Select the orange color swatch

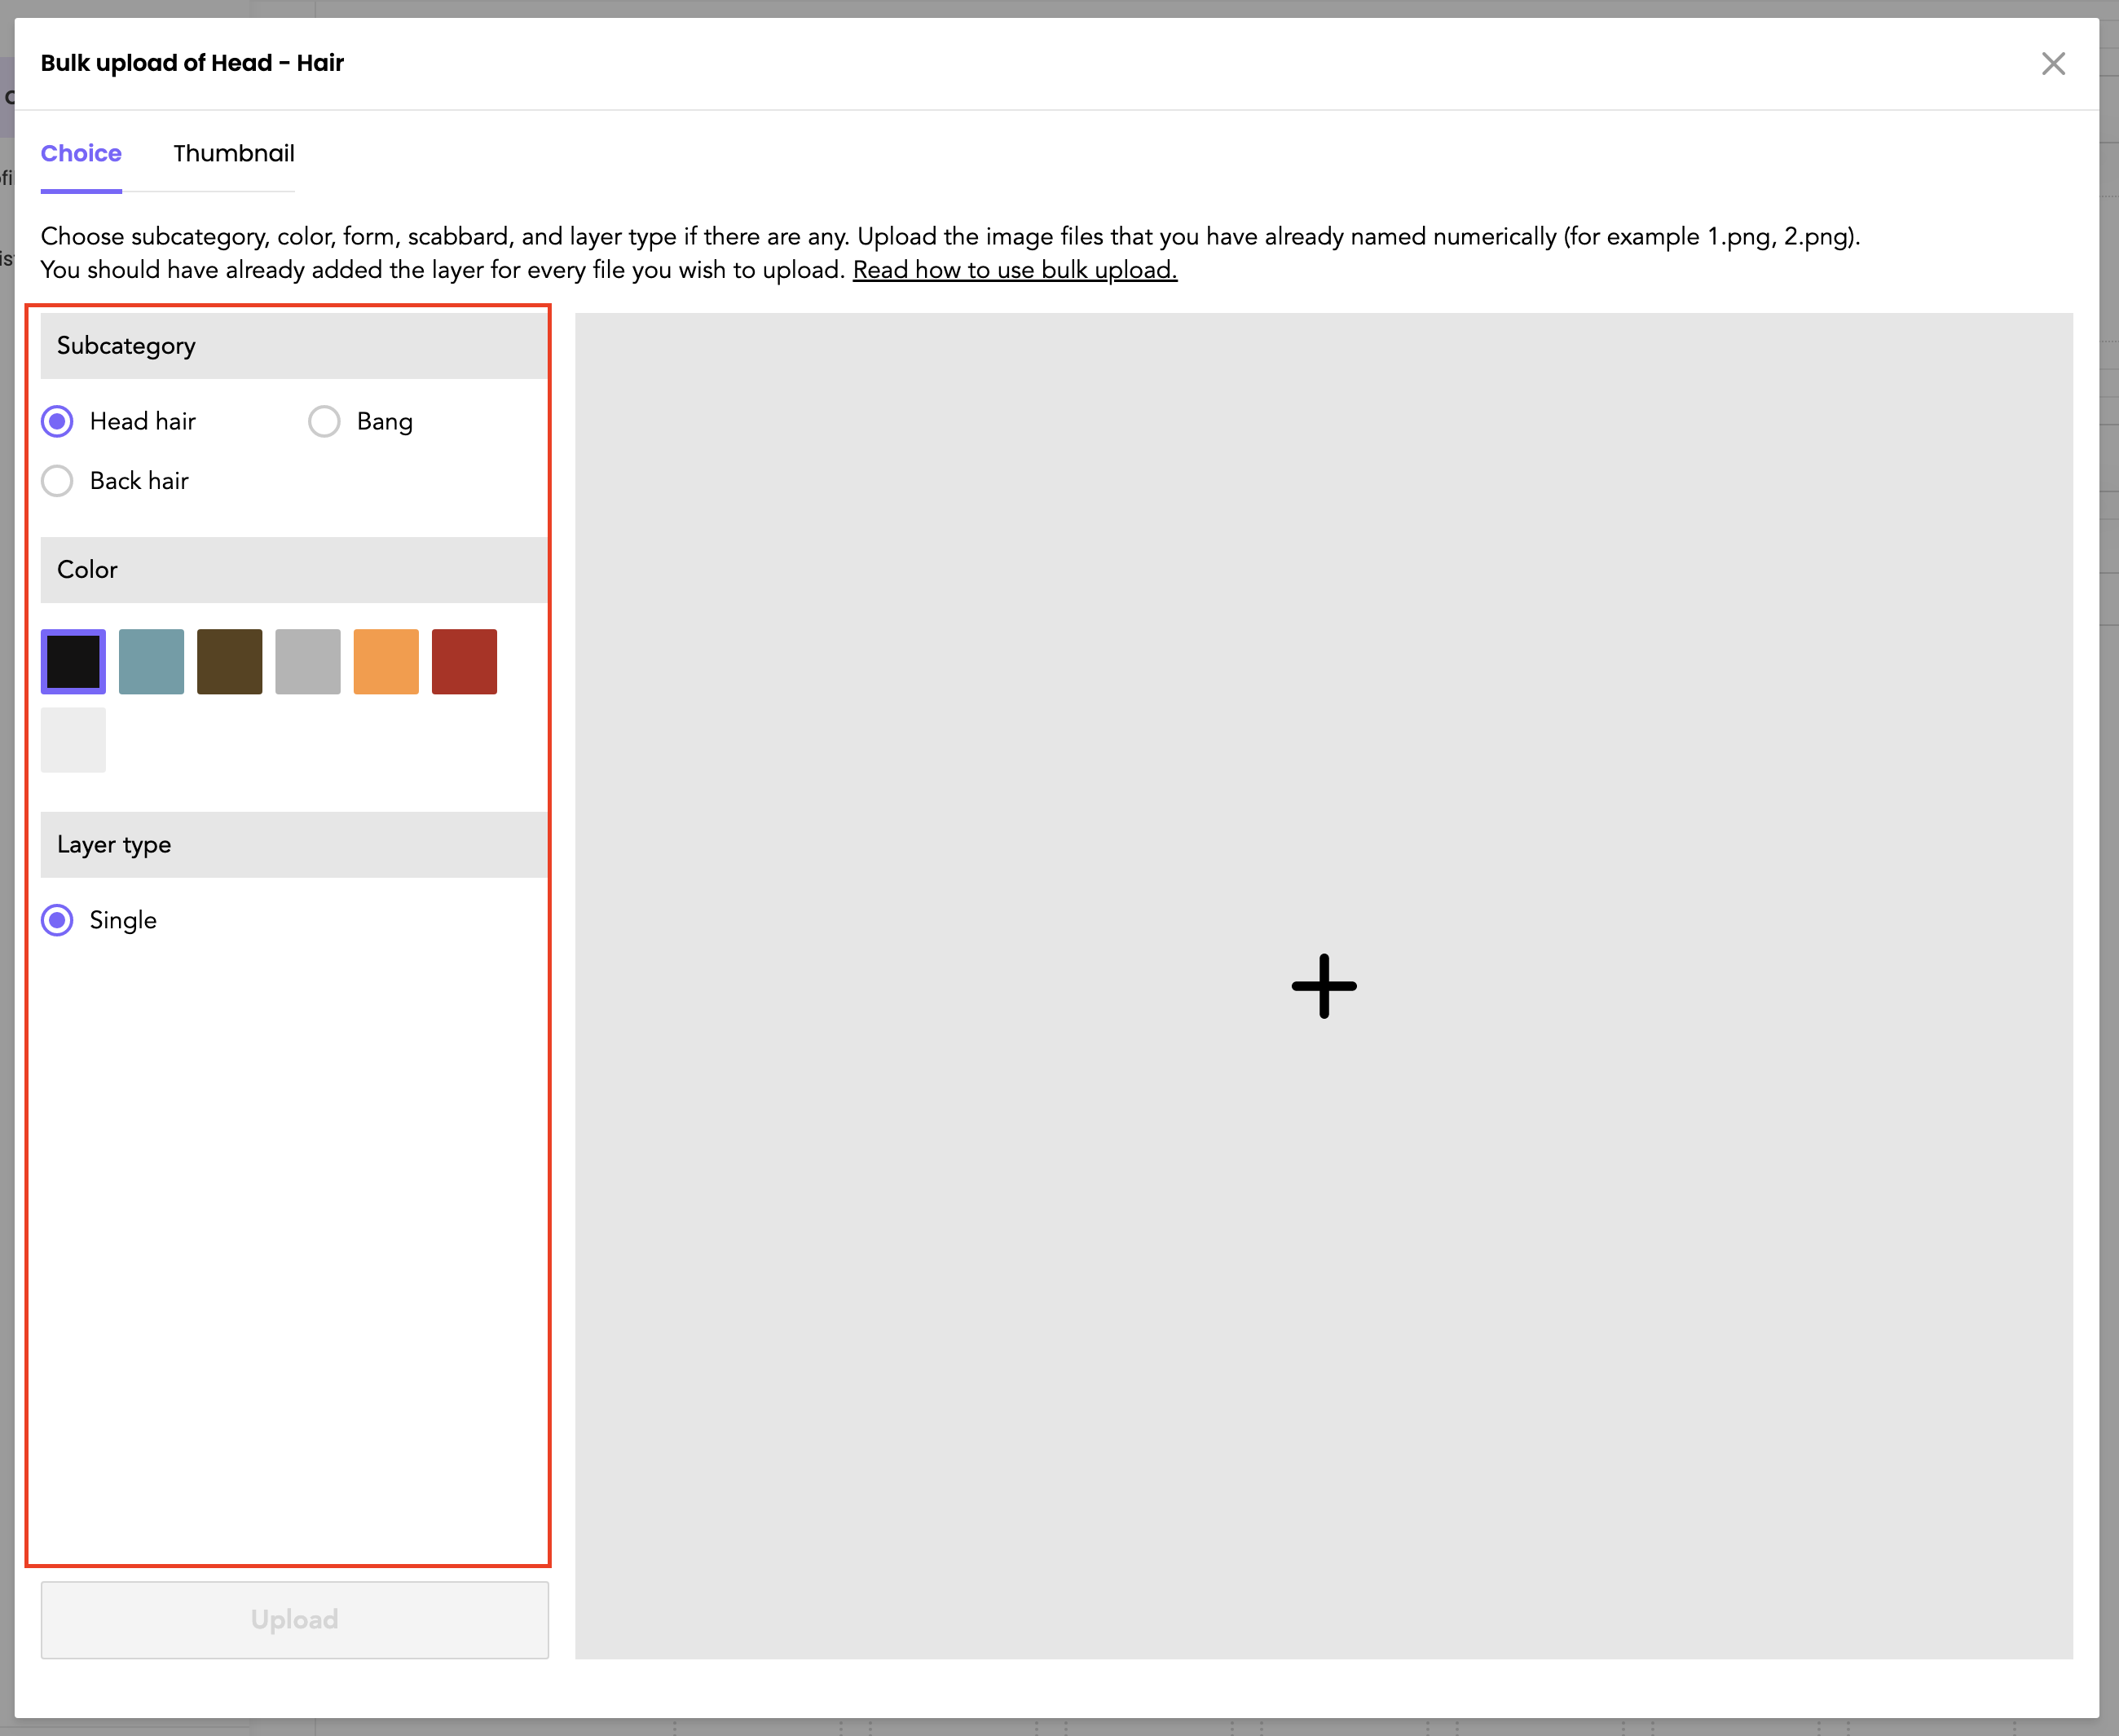tap(385, 661)
